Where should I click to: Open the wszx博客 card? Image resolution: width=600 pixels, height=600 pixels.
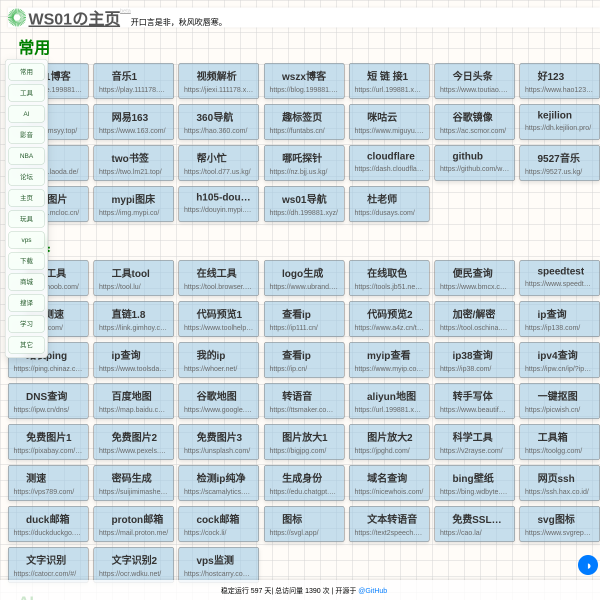click(x=304, y=81)
